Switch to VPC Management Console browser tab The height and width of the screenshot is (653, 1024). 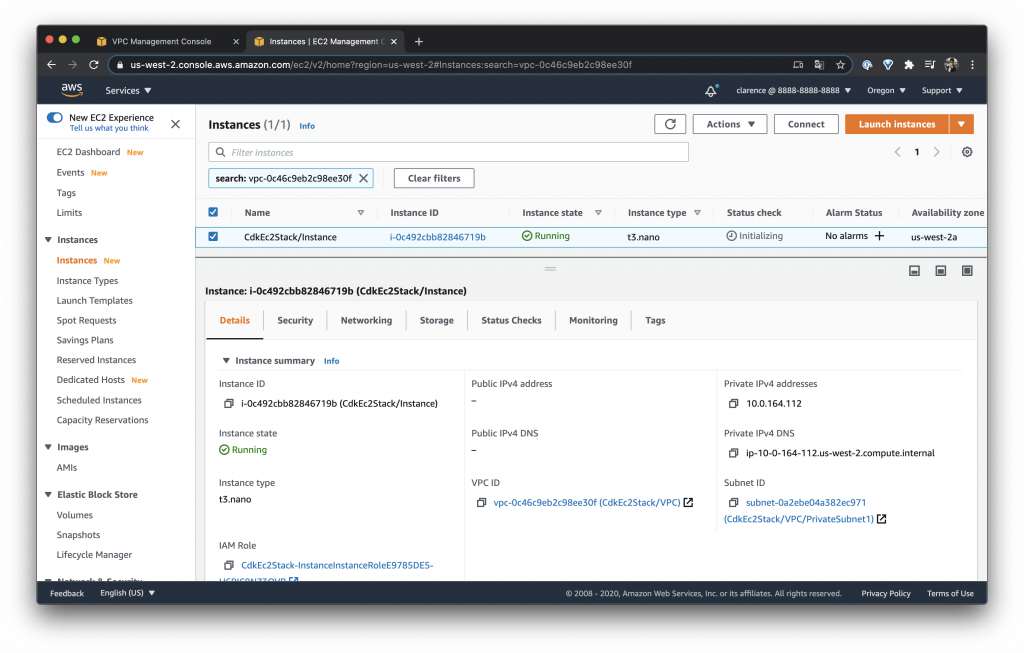tap(161, 41)
